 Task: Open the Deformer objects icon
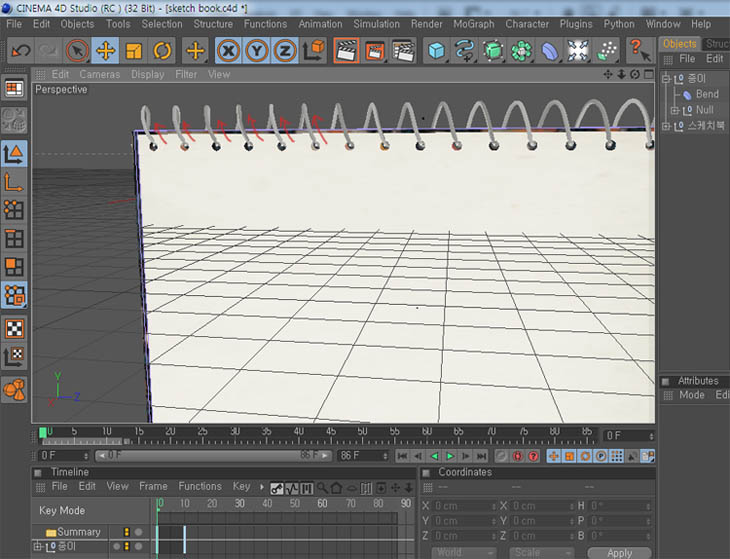(x=550, y=50)
